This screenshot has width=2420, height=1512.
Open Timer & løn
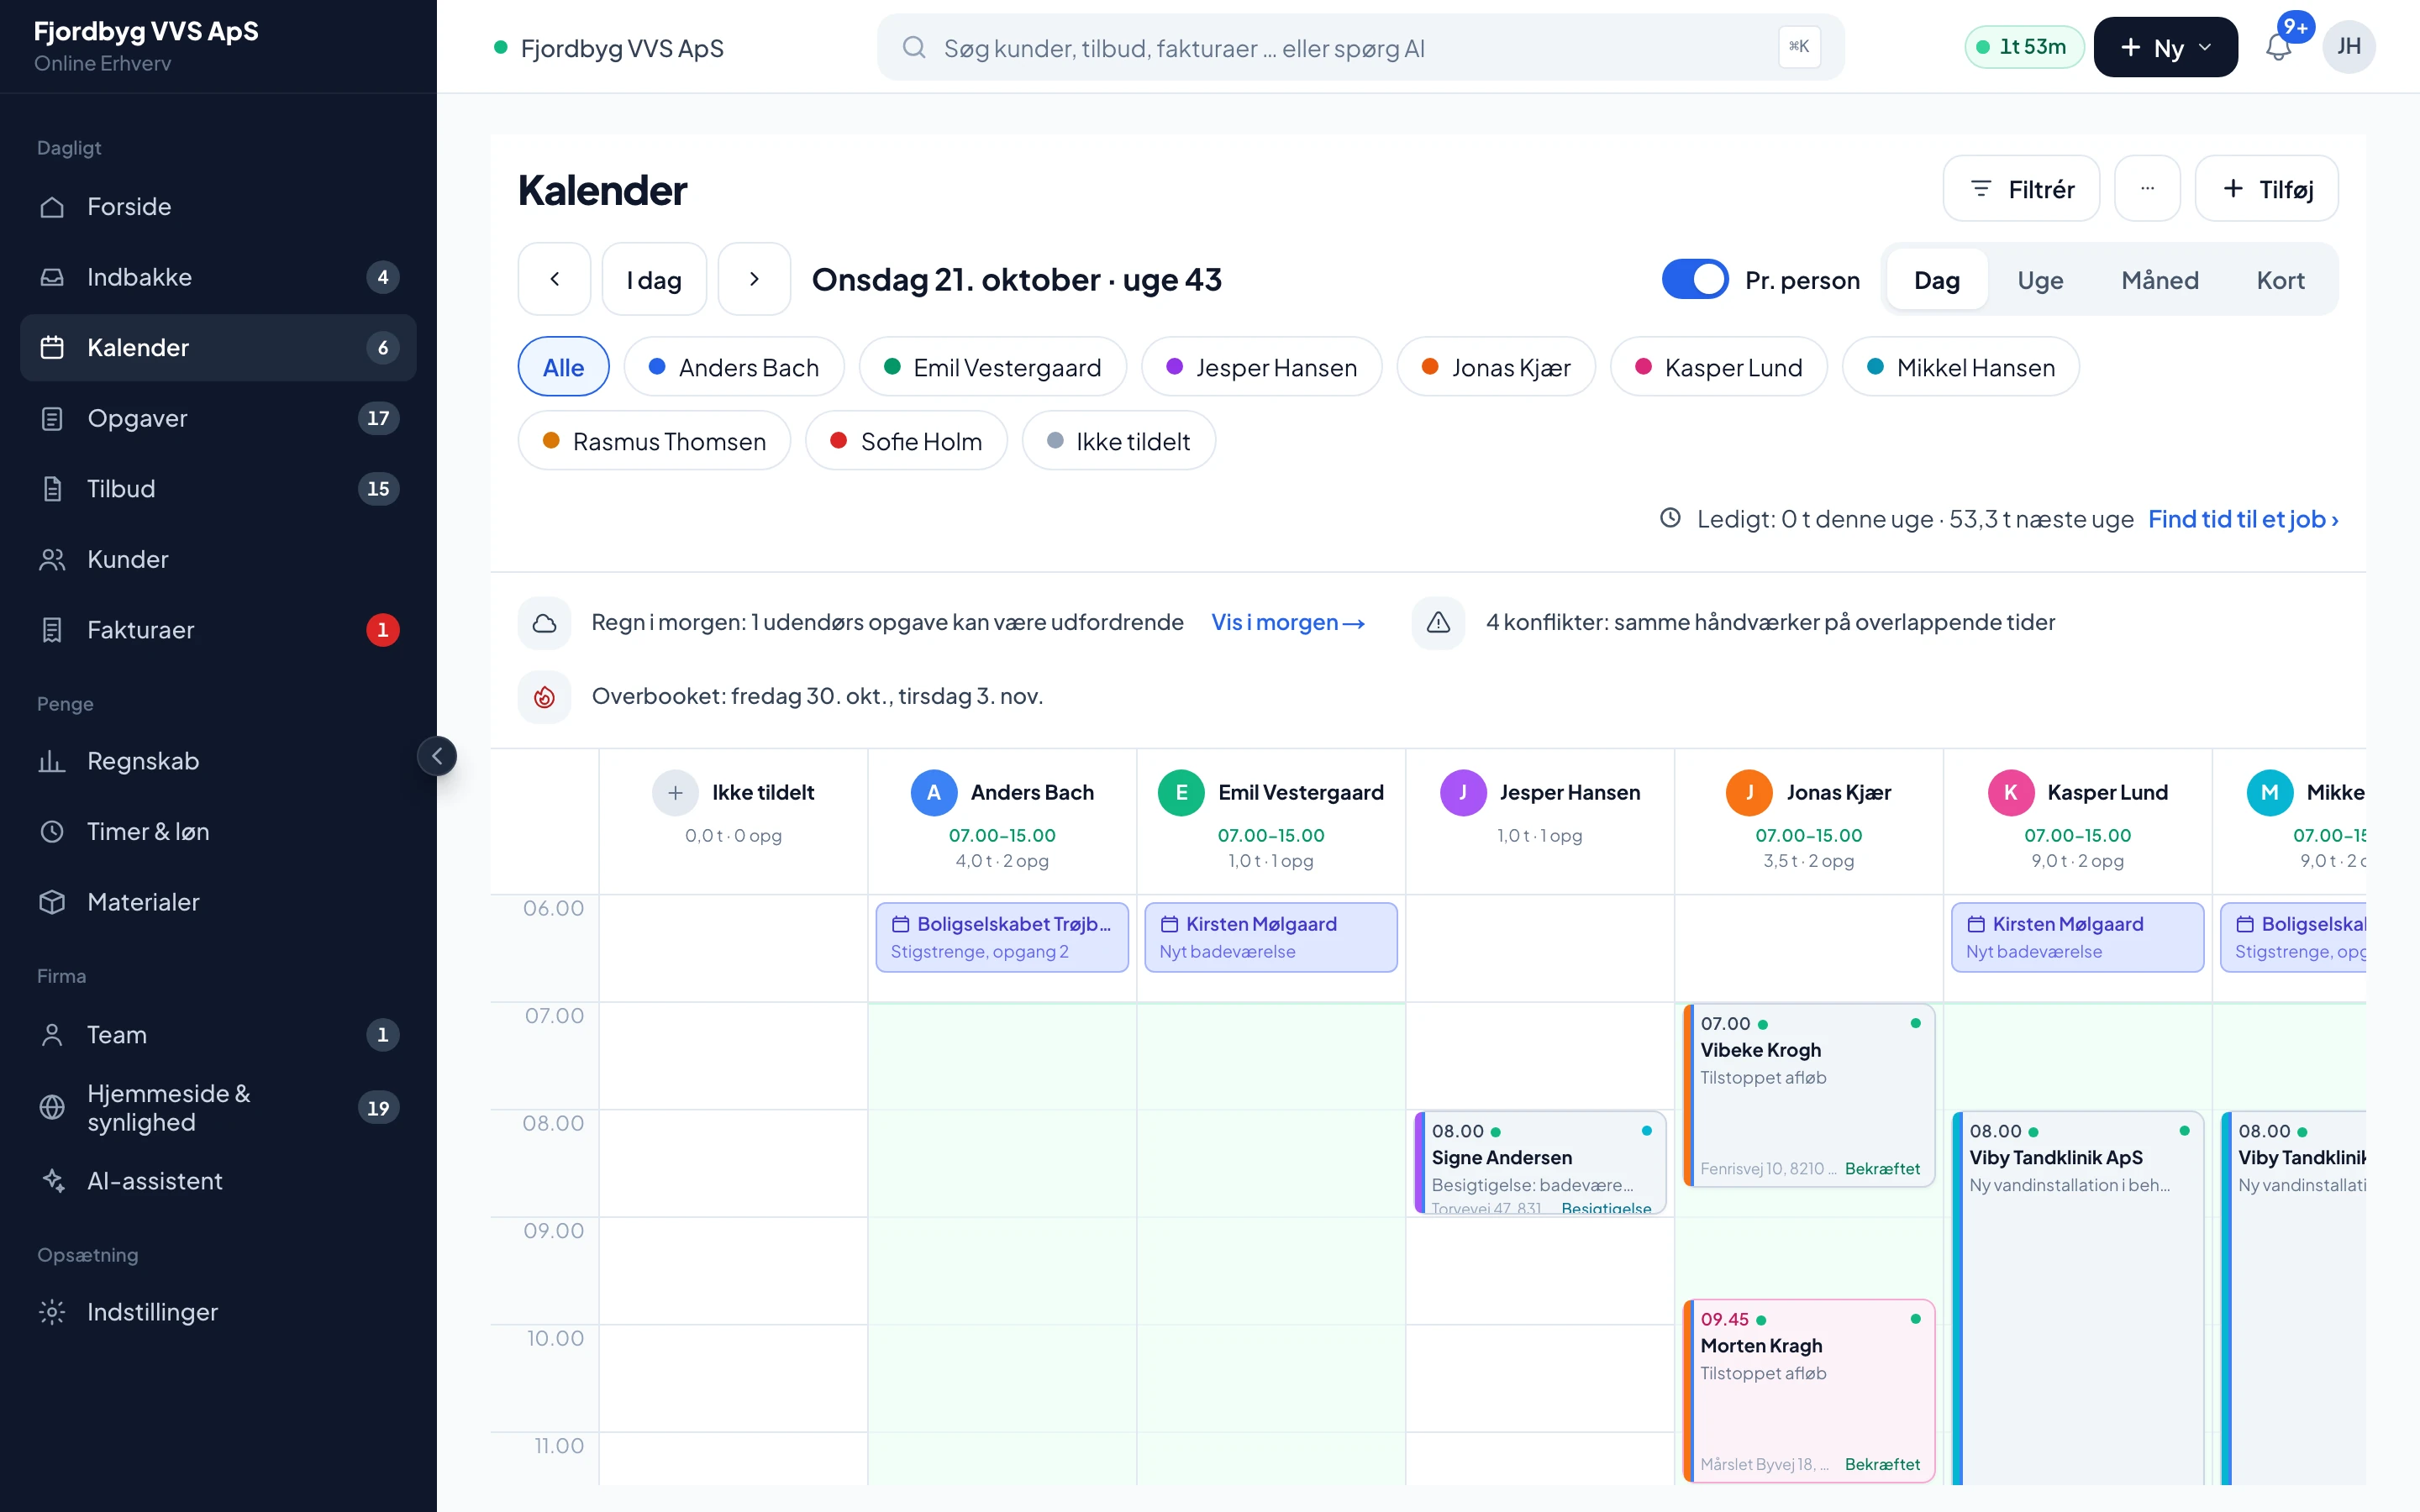click(x=218, y=831)
